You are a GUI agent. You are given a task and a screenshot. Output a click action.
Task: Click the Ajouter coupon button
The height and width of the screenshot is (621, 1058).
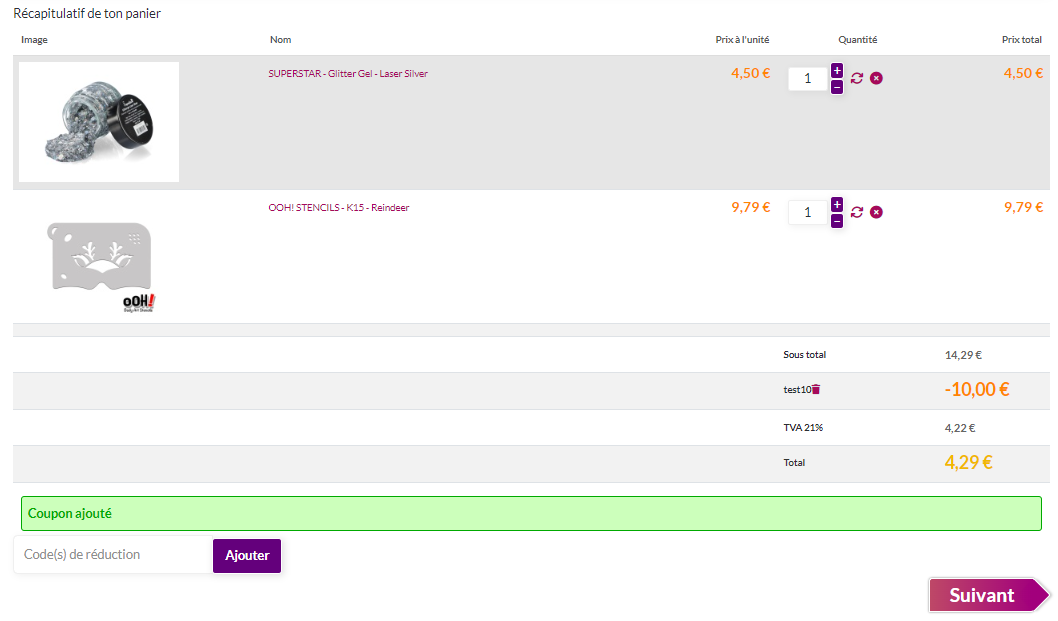(247, 556)
